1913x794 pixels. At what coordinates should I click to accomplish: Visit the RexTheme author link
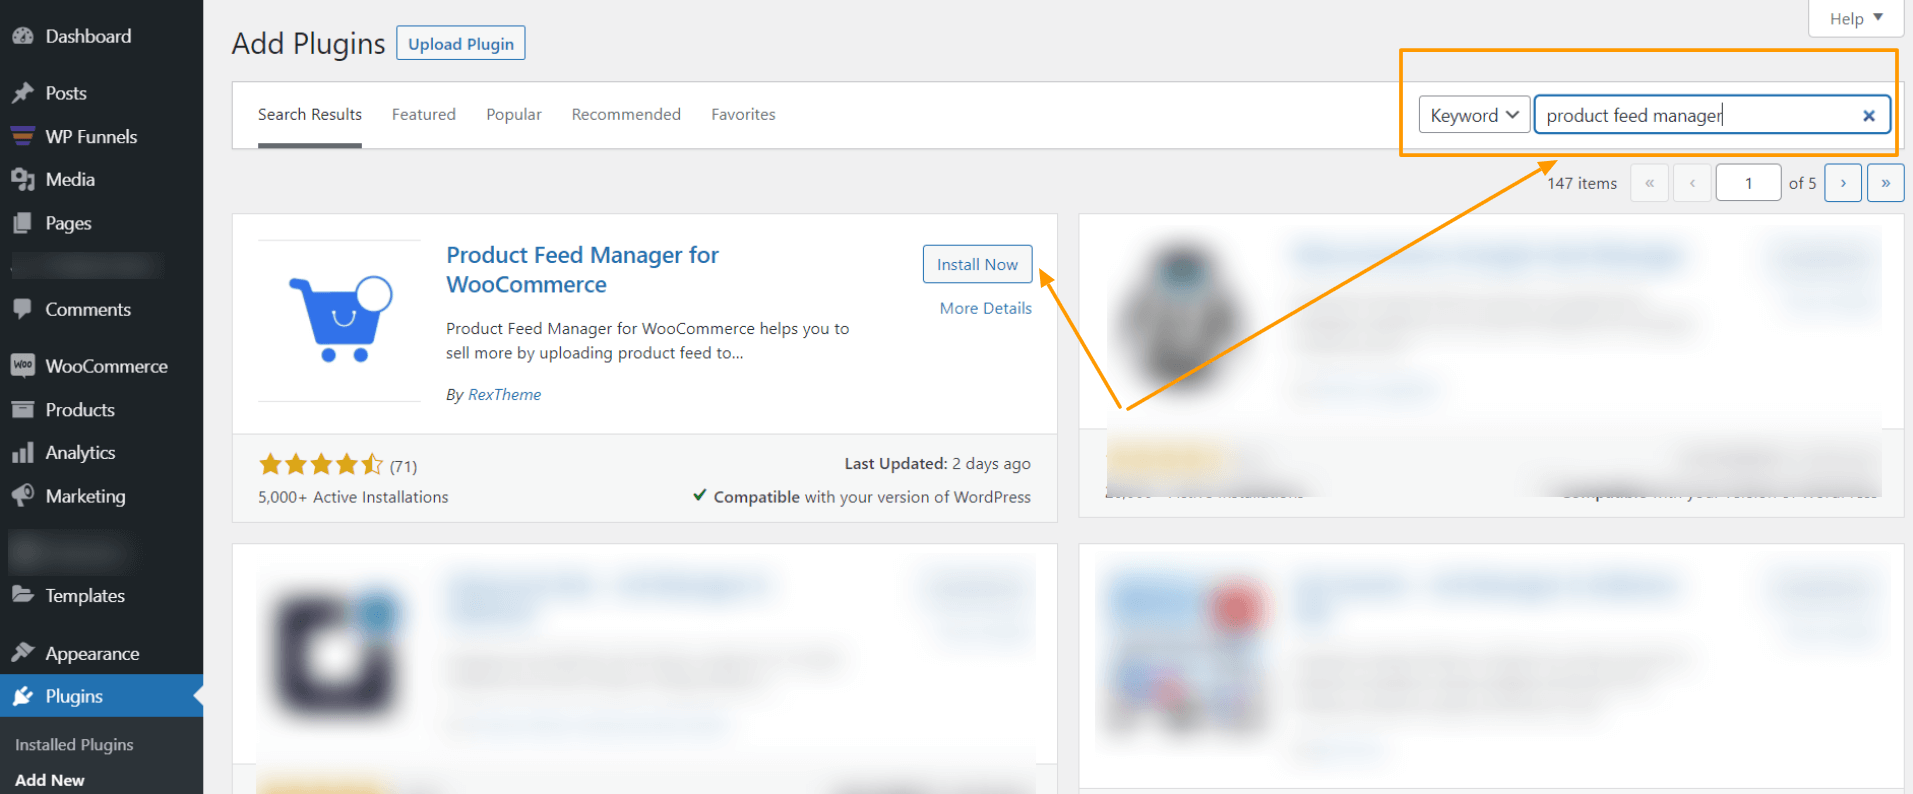(504, 395)
